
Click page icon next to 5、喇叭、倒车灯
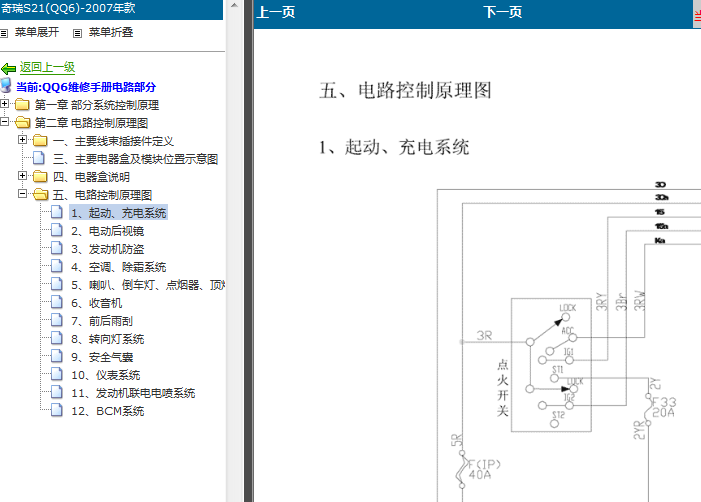coord(57,284)
